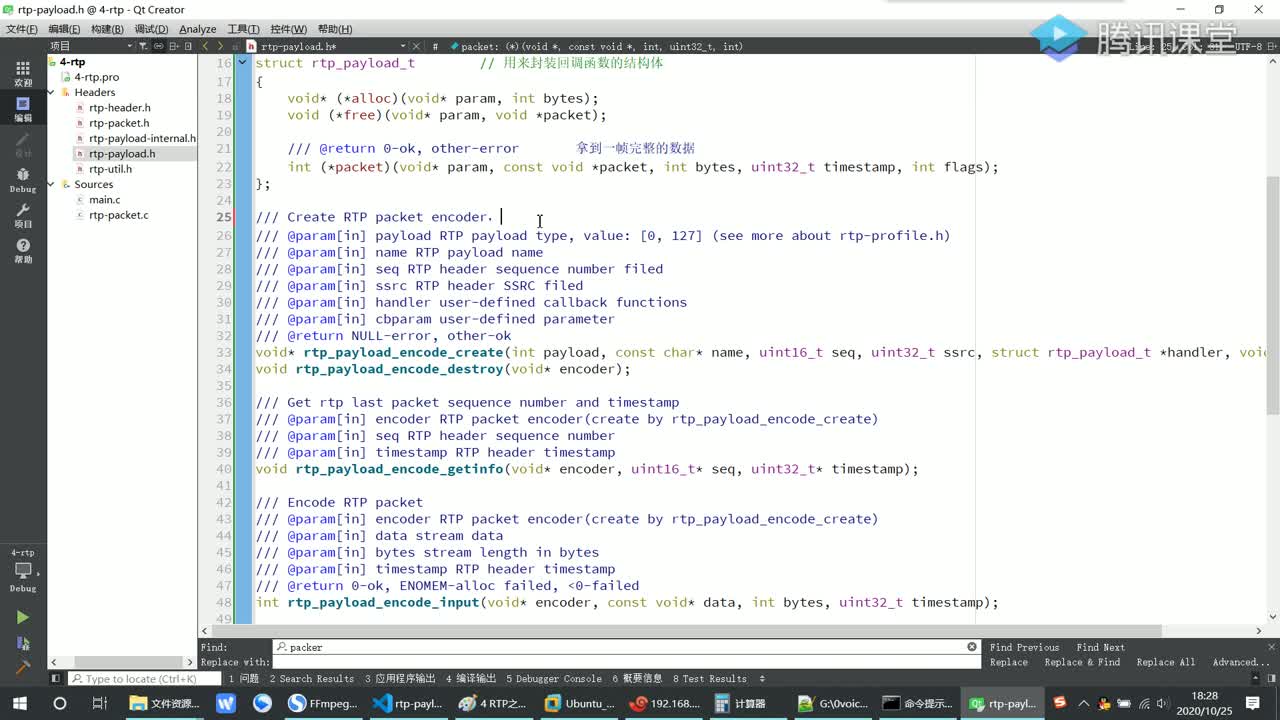1280x720 pixels.
Task: Build the project with hammer icon
Action: (22, 667)
